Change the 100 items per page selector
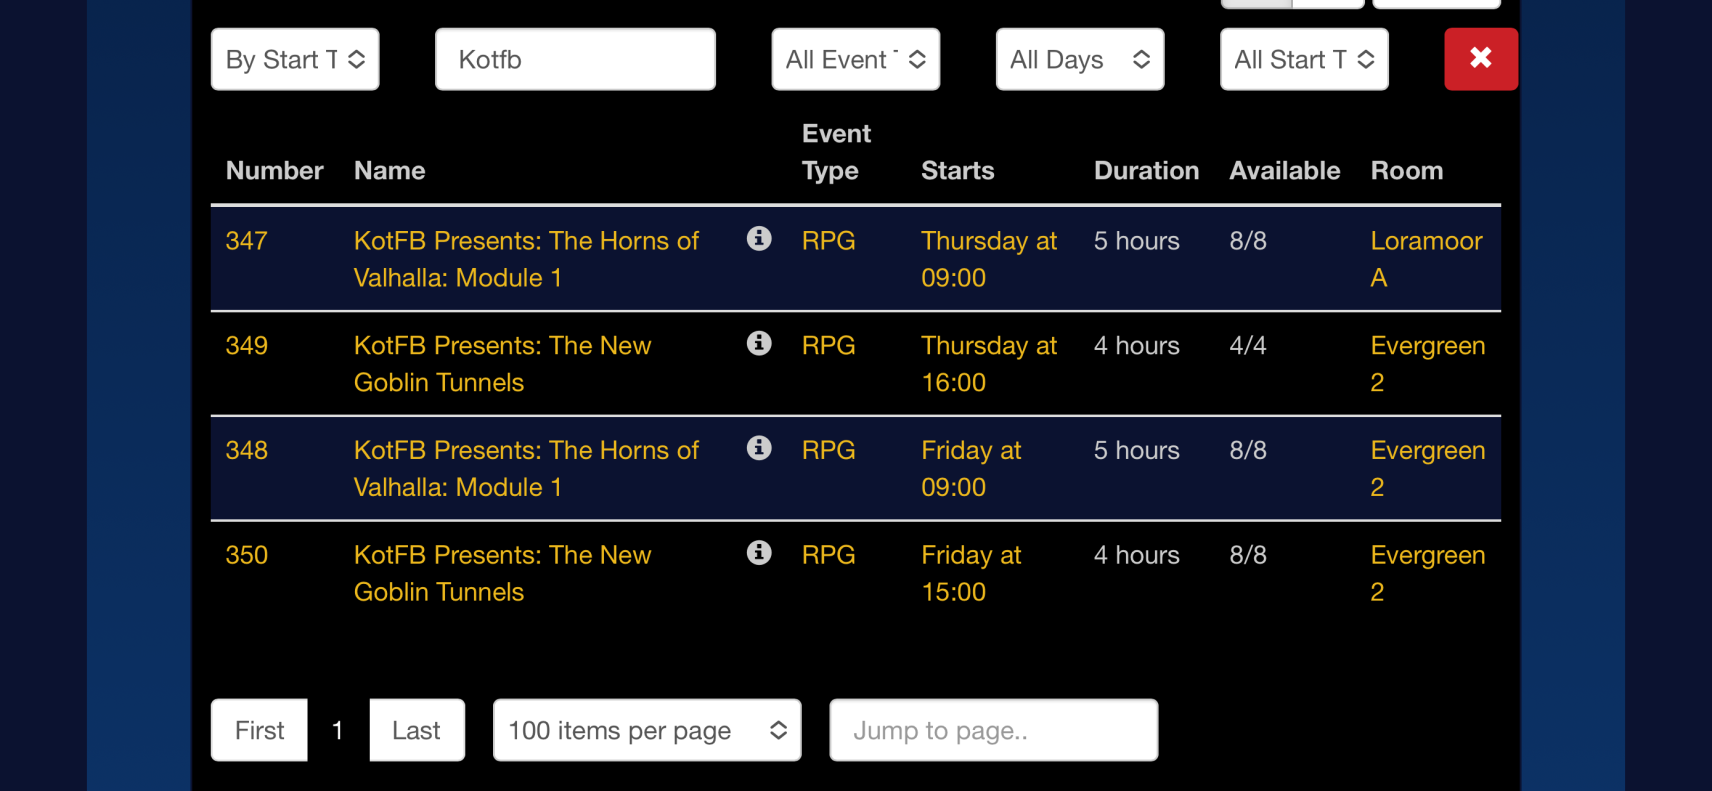This screenshot has height=791, width=1712. point(646,730)
